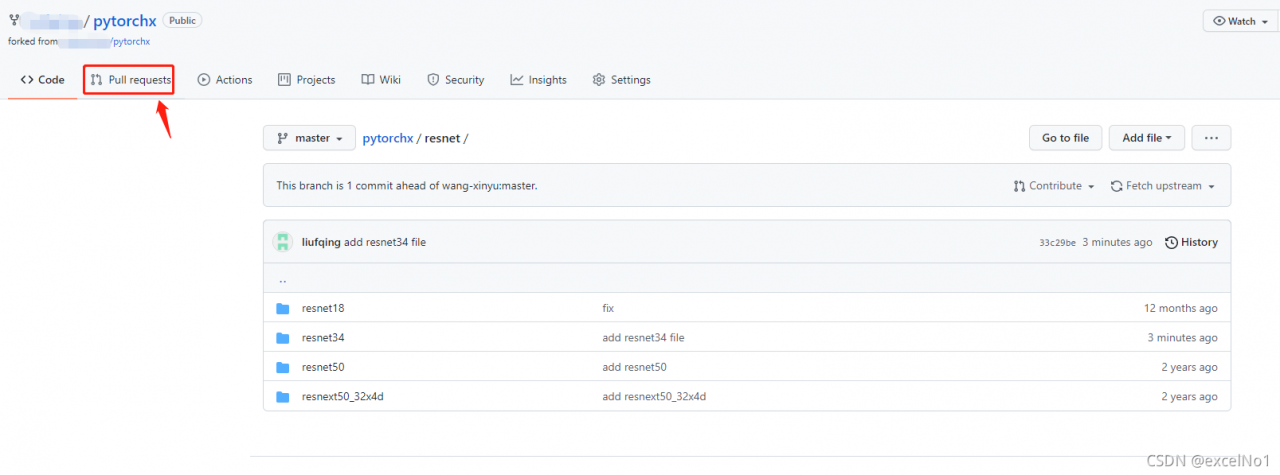
Task: Open the Actions tab
Action: pos(225,80)
